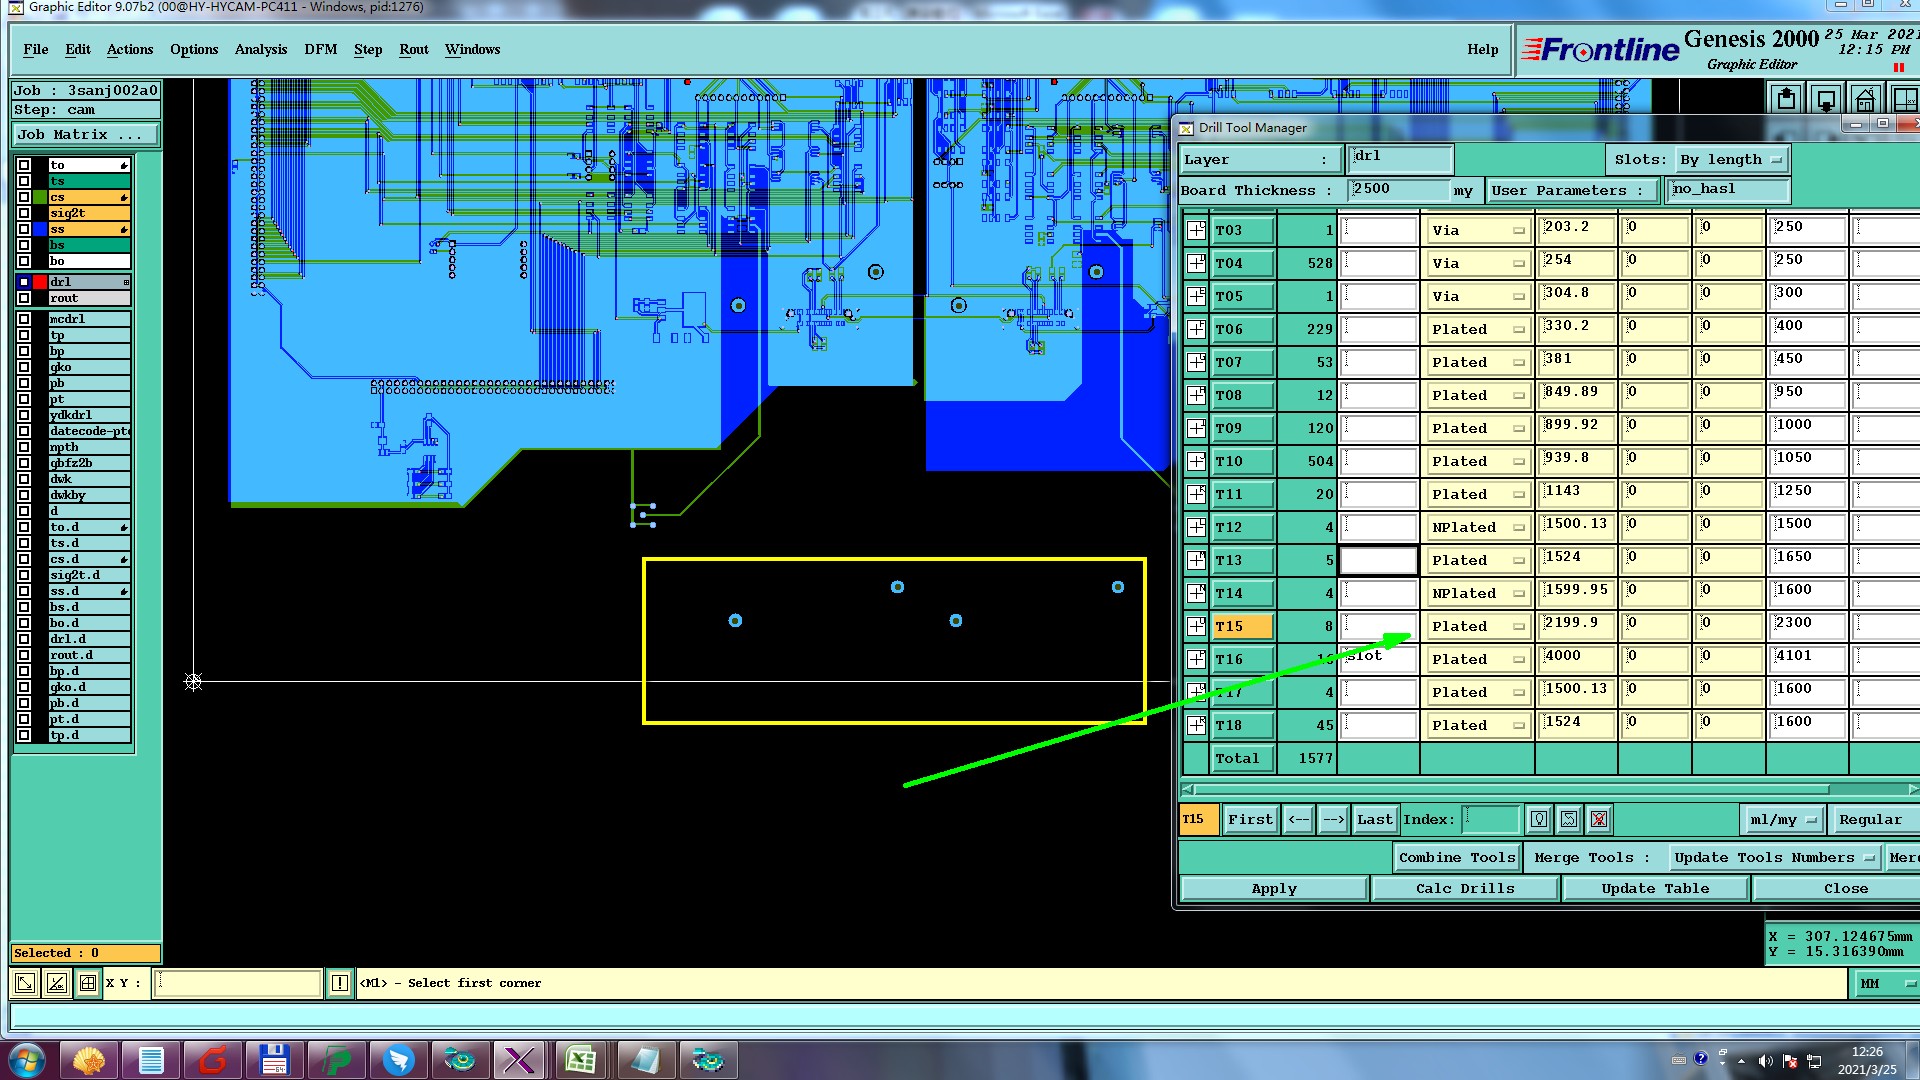Click the expand plus icon for tool T15
The height and width of the screenshot is (1080, 1920).
[x=1196, y=627]
